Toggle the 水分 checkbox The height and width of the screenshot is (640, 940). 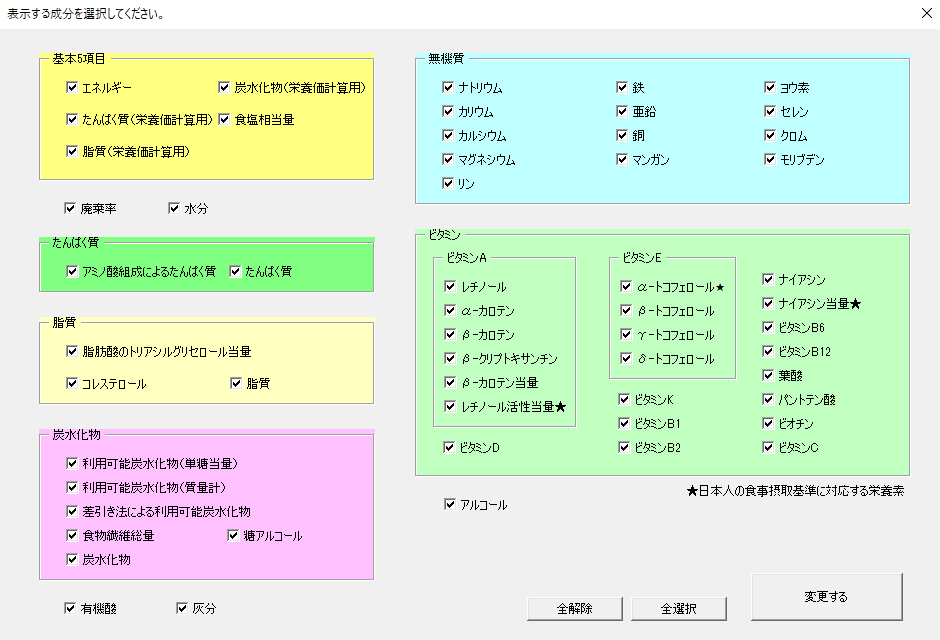pos(175,208)
